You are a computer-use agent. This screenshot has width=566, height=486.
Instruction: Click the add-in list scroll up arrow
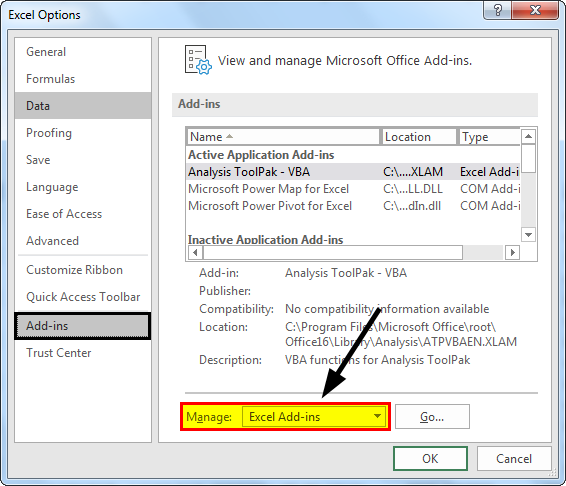click(x=528, y=136)
